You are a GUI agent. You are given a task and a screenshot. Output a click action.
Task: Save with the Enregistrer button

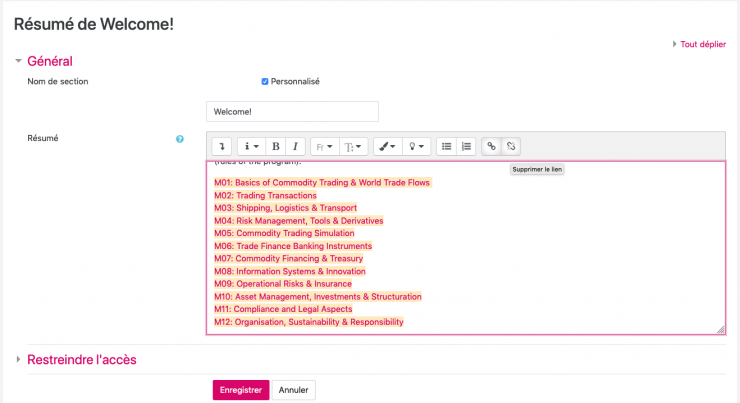click(240, 390)
